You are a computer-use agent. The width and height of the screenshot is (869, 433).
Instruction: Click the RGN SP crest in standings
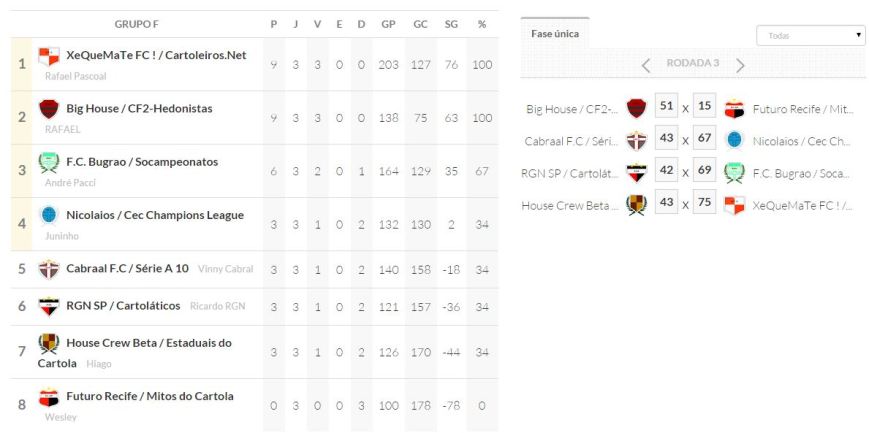pyautogui.click(x=49, y=307)
